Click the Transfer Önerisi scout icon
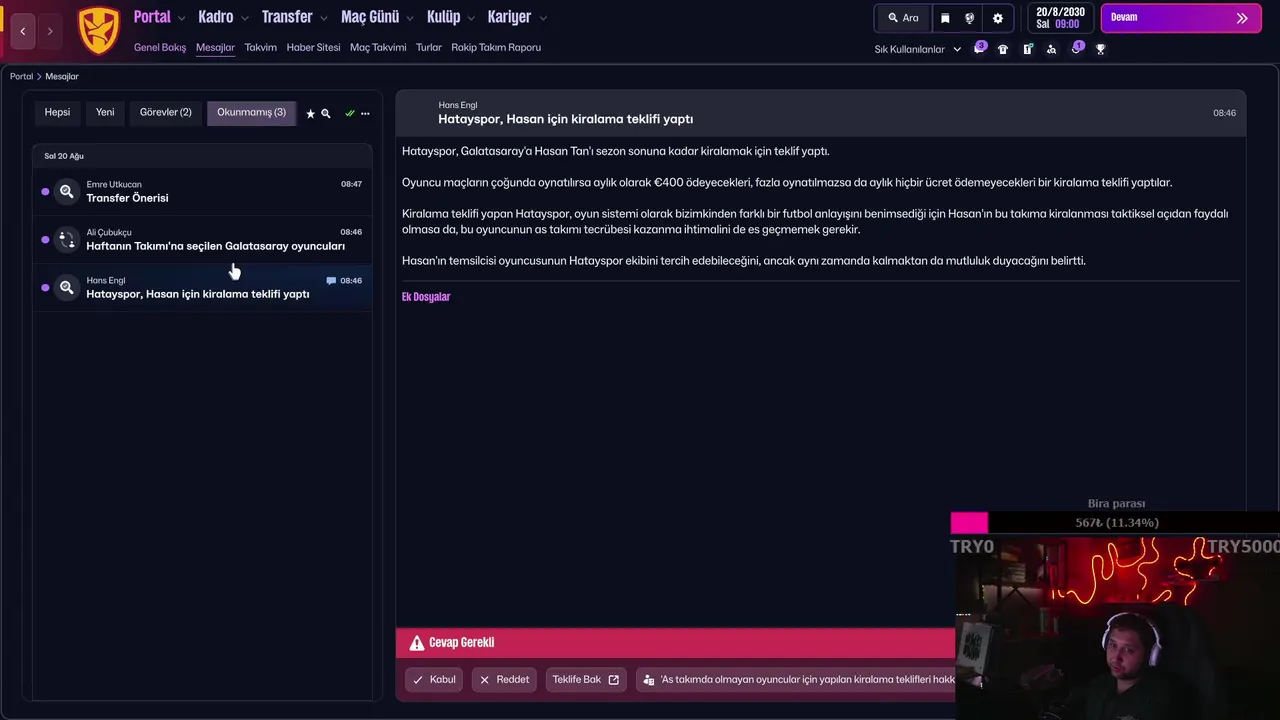This screenshot has height=720, width=1280. 66,191
